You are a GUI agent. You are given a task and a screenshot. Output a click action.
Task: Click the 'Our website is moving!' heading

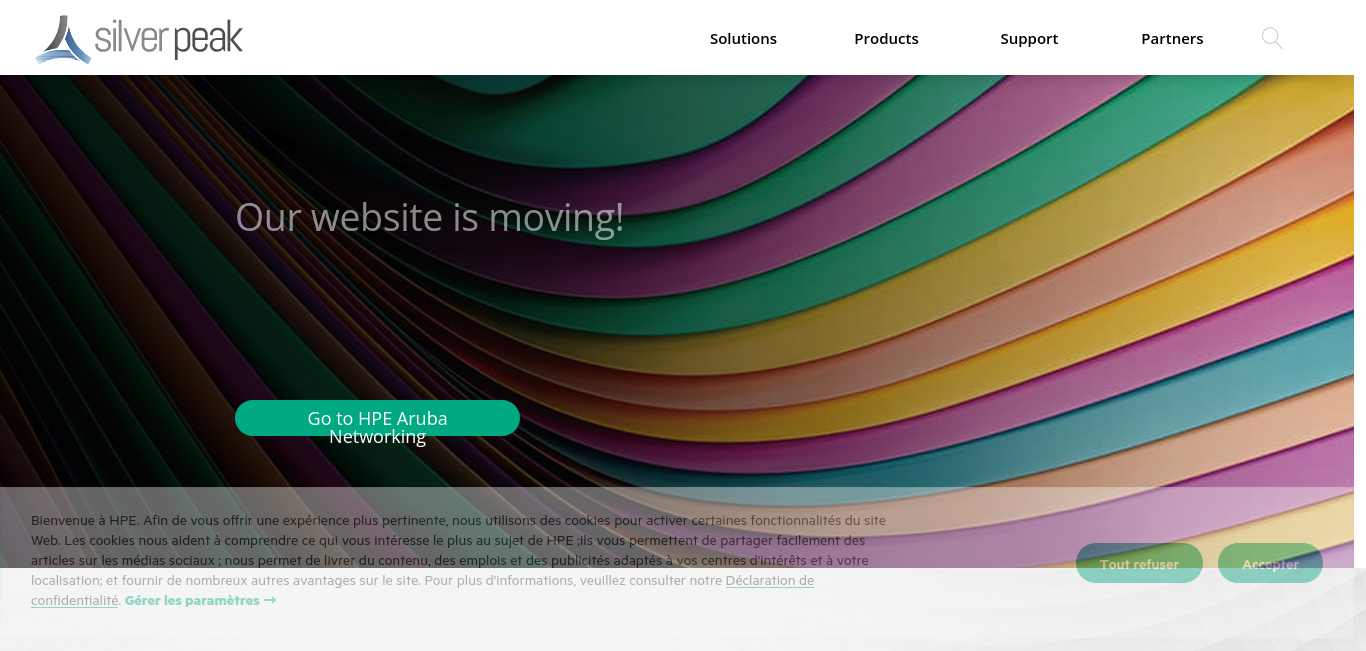(x=430, y=217)
